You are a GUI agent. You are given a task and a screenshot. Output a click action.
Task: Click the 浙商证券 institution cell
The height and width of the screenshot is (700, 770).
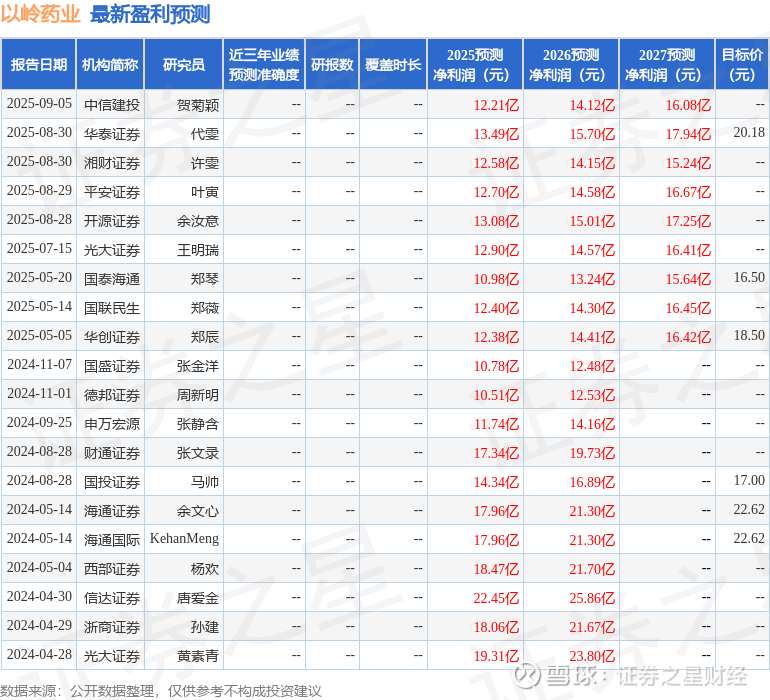point(112,626)
